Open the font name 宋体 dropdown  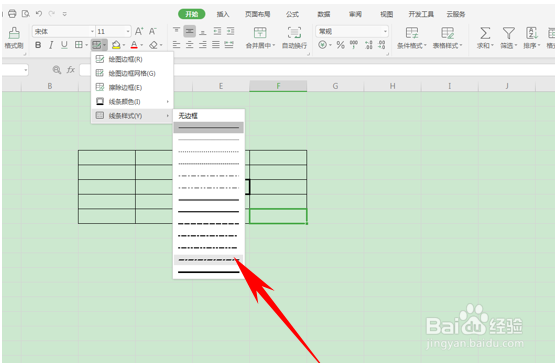tap(92, 31)
